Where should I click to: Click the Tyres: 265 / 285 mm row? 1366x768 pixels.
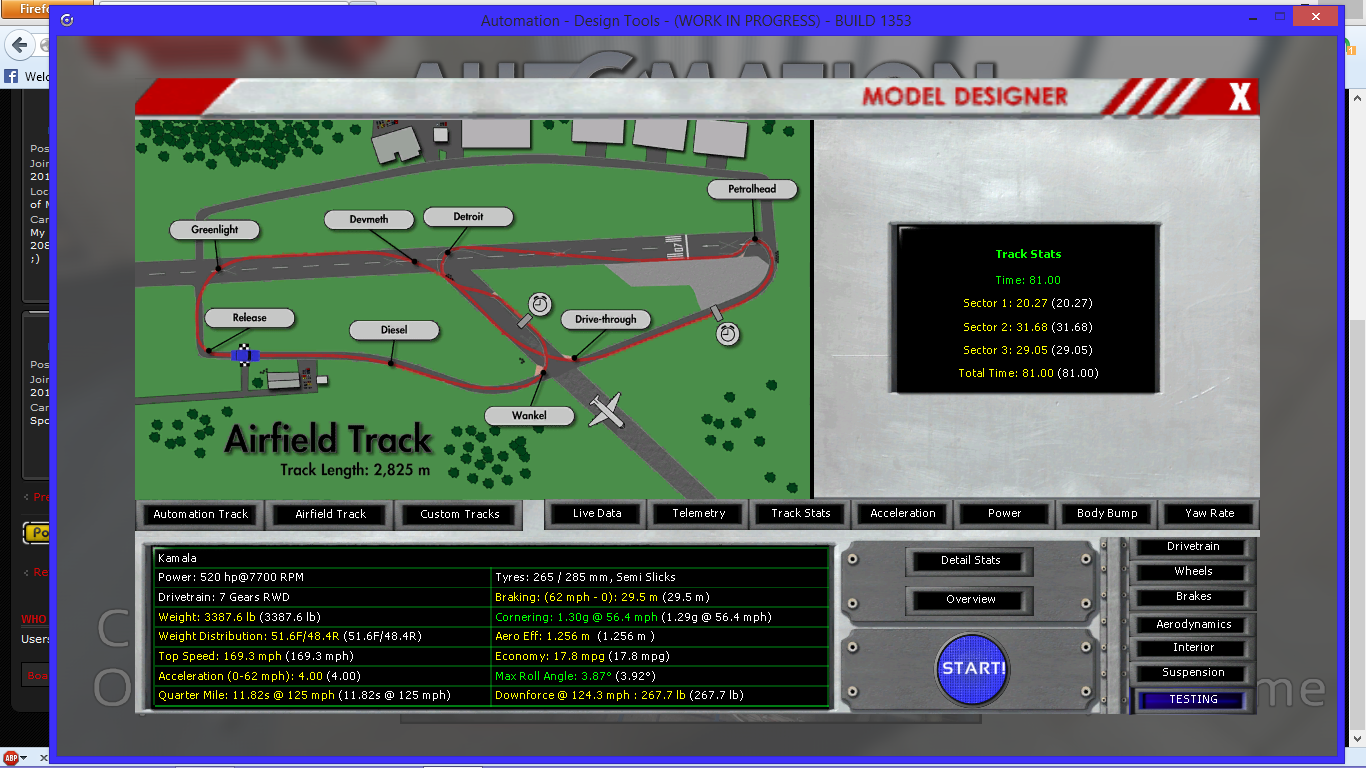pos(660,577)
